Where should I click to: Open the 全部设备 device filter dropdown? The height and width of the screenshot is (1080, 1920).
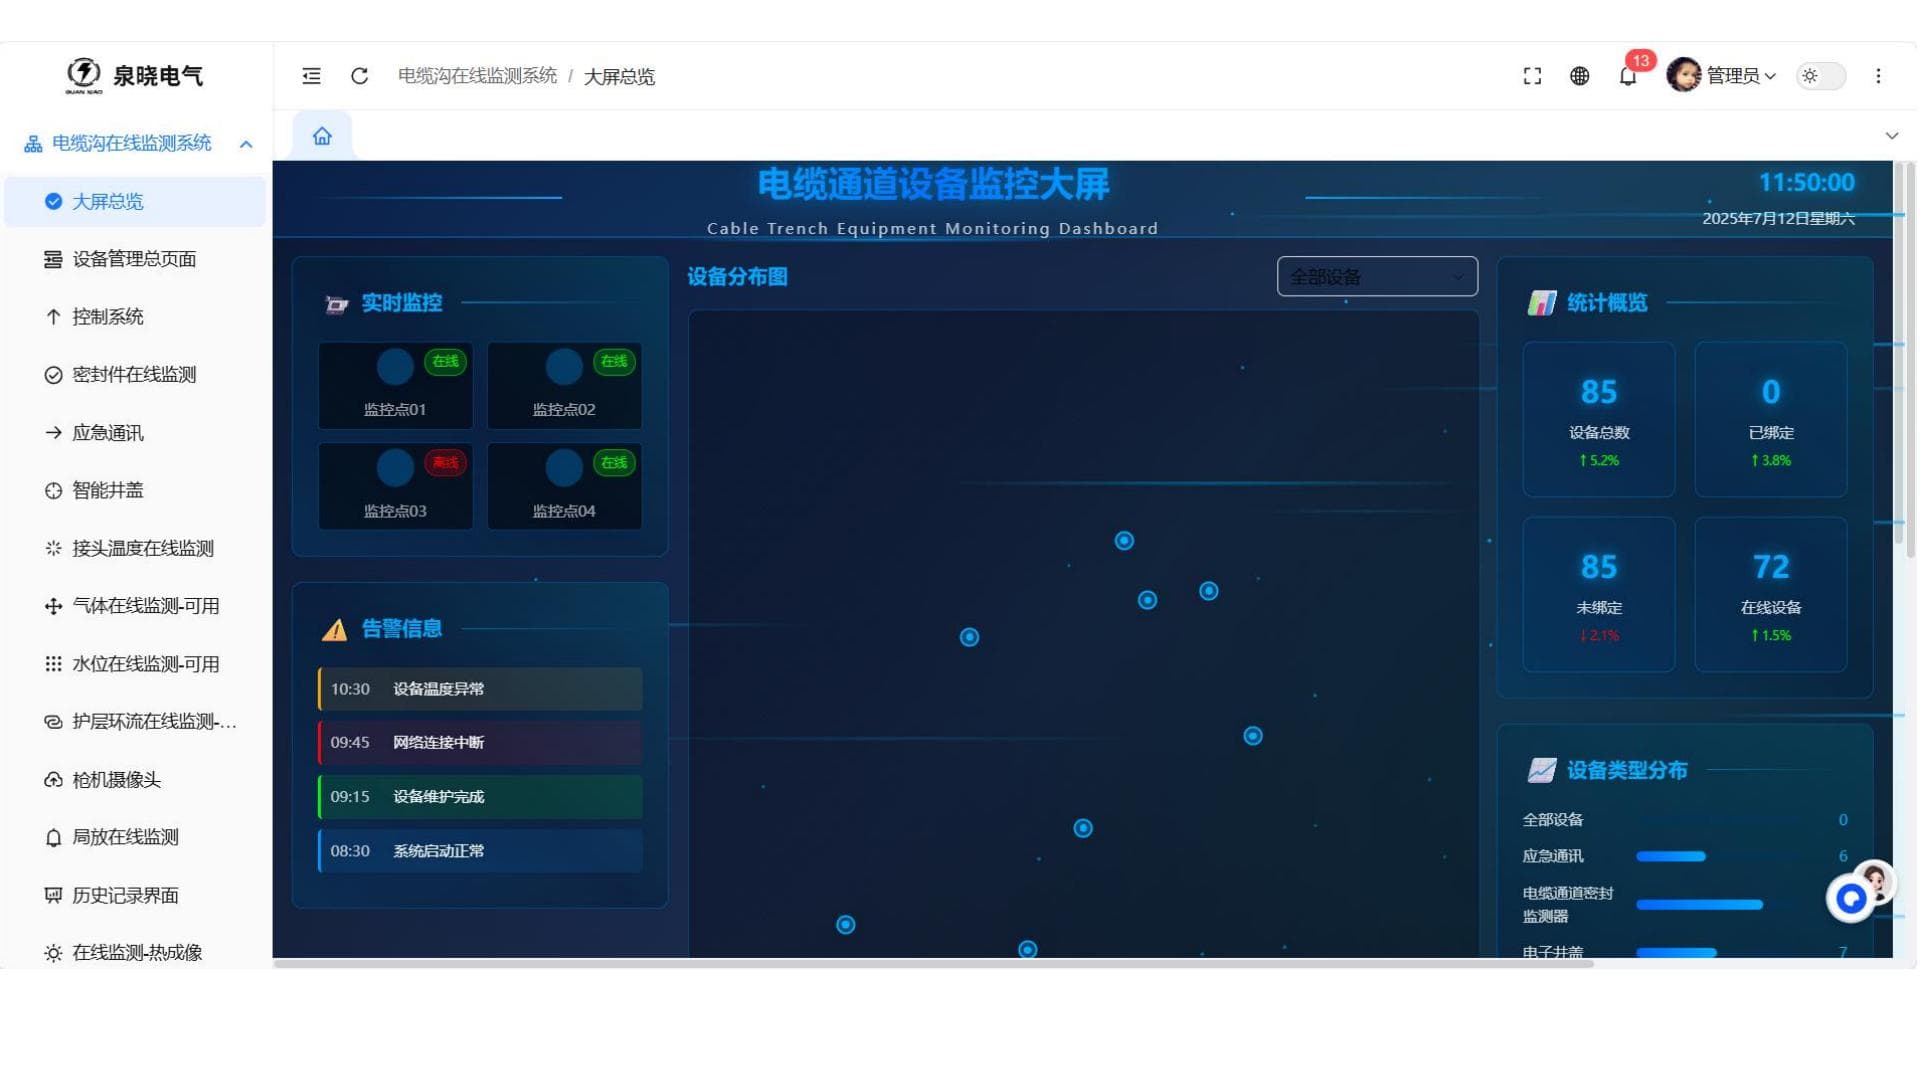pyautogui.click(x=1377, y=277)
